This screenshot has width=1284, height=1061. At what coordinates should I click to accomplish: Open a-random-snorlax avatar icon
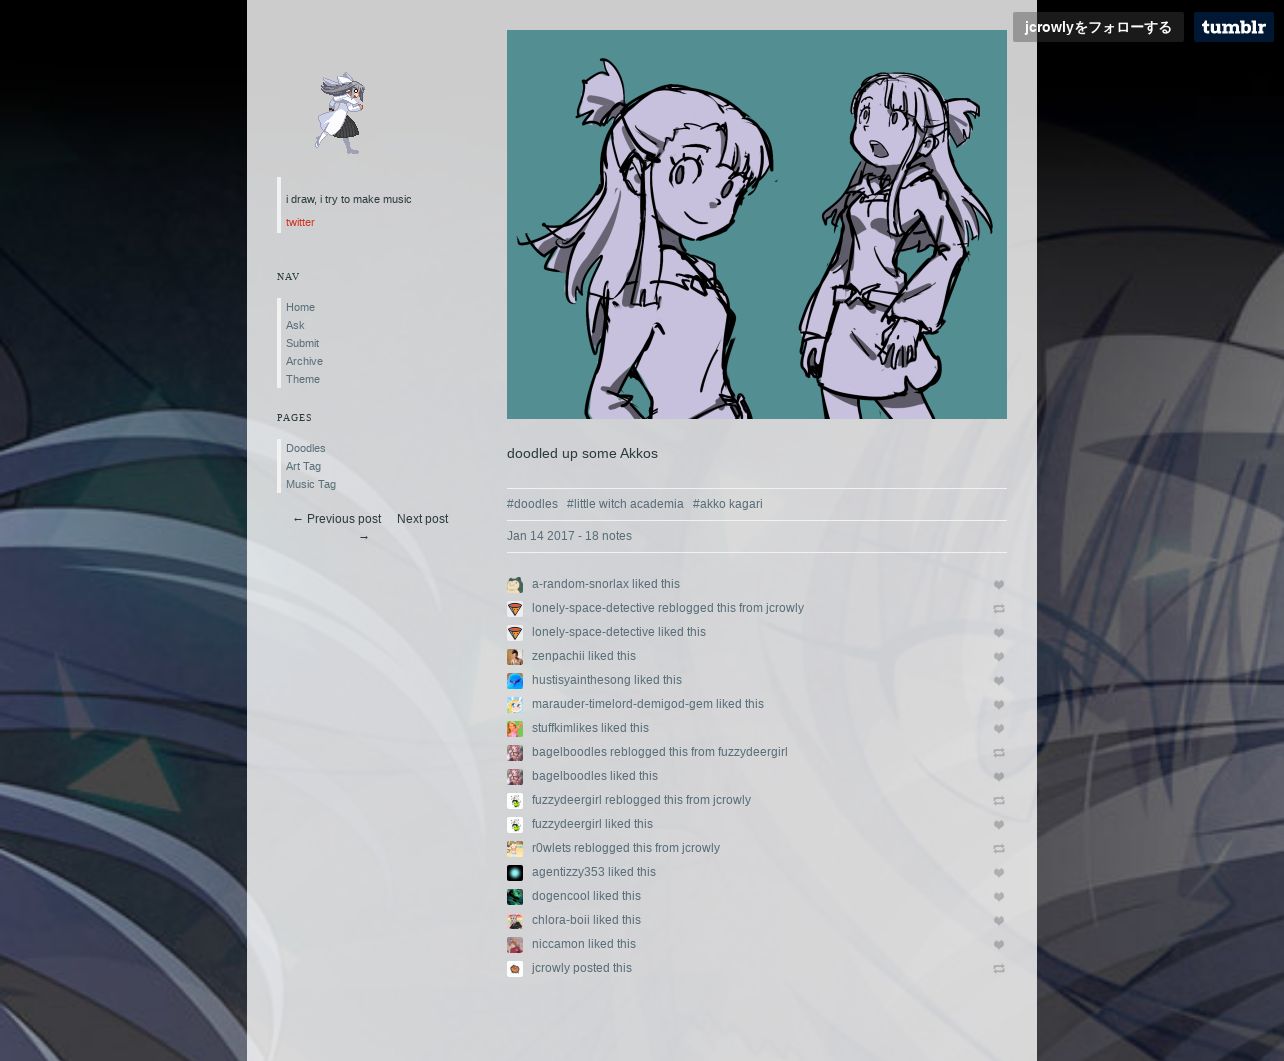(x=515, y=585)
